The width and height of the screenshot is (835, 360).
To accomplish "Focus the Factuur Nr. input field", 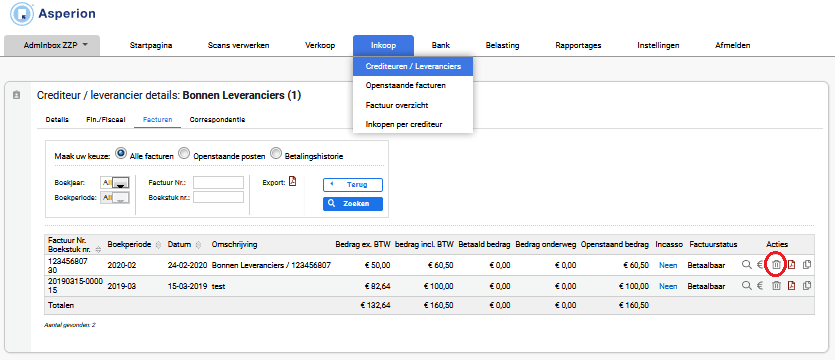I will pyautogui.click(x=218, y=183).
